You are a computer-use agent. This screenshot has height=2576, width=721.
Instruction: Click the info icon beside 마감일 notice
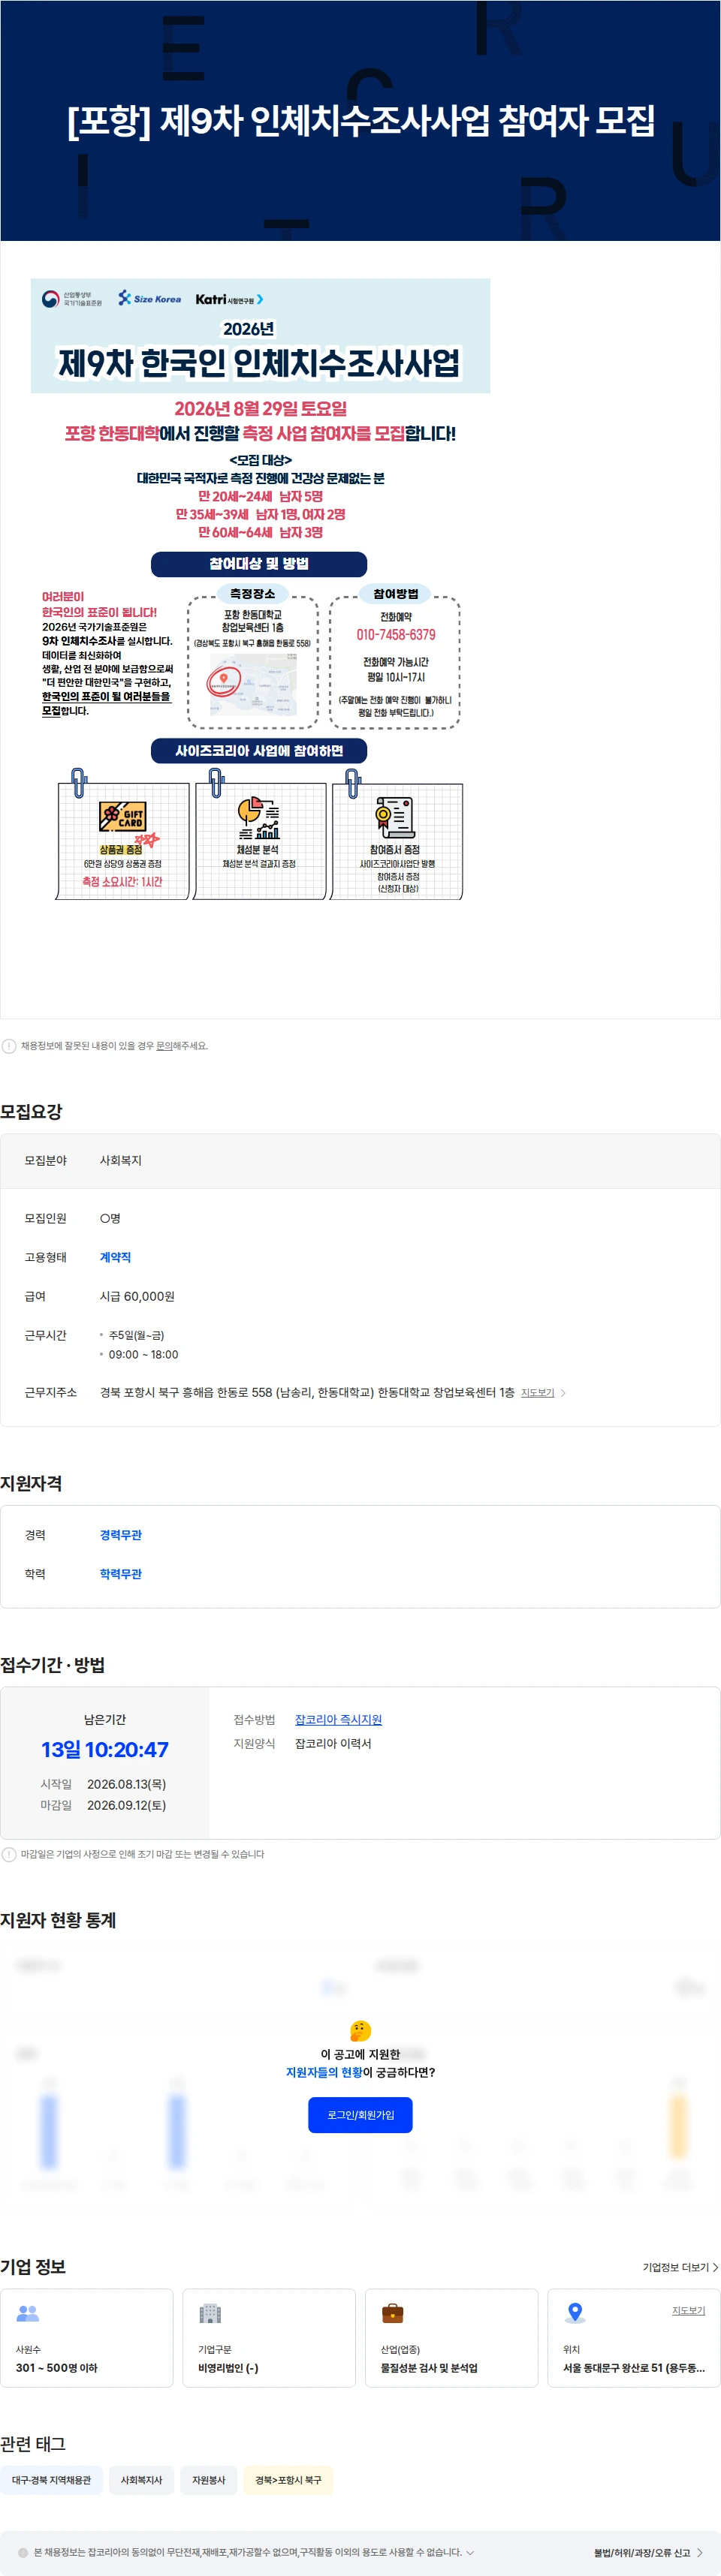coord(9,1854)
